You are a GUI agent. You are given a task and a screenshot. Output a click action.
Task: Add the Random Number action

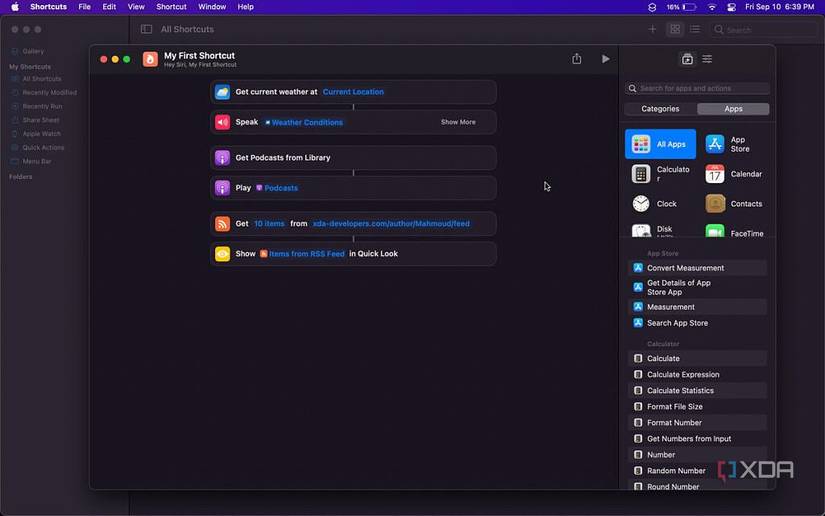pos(697,471)
